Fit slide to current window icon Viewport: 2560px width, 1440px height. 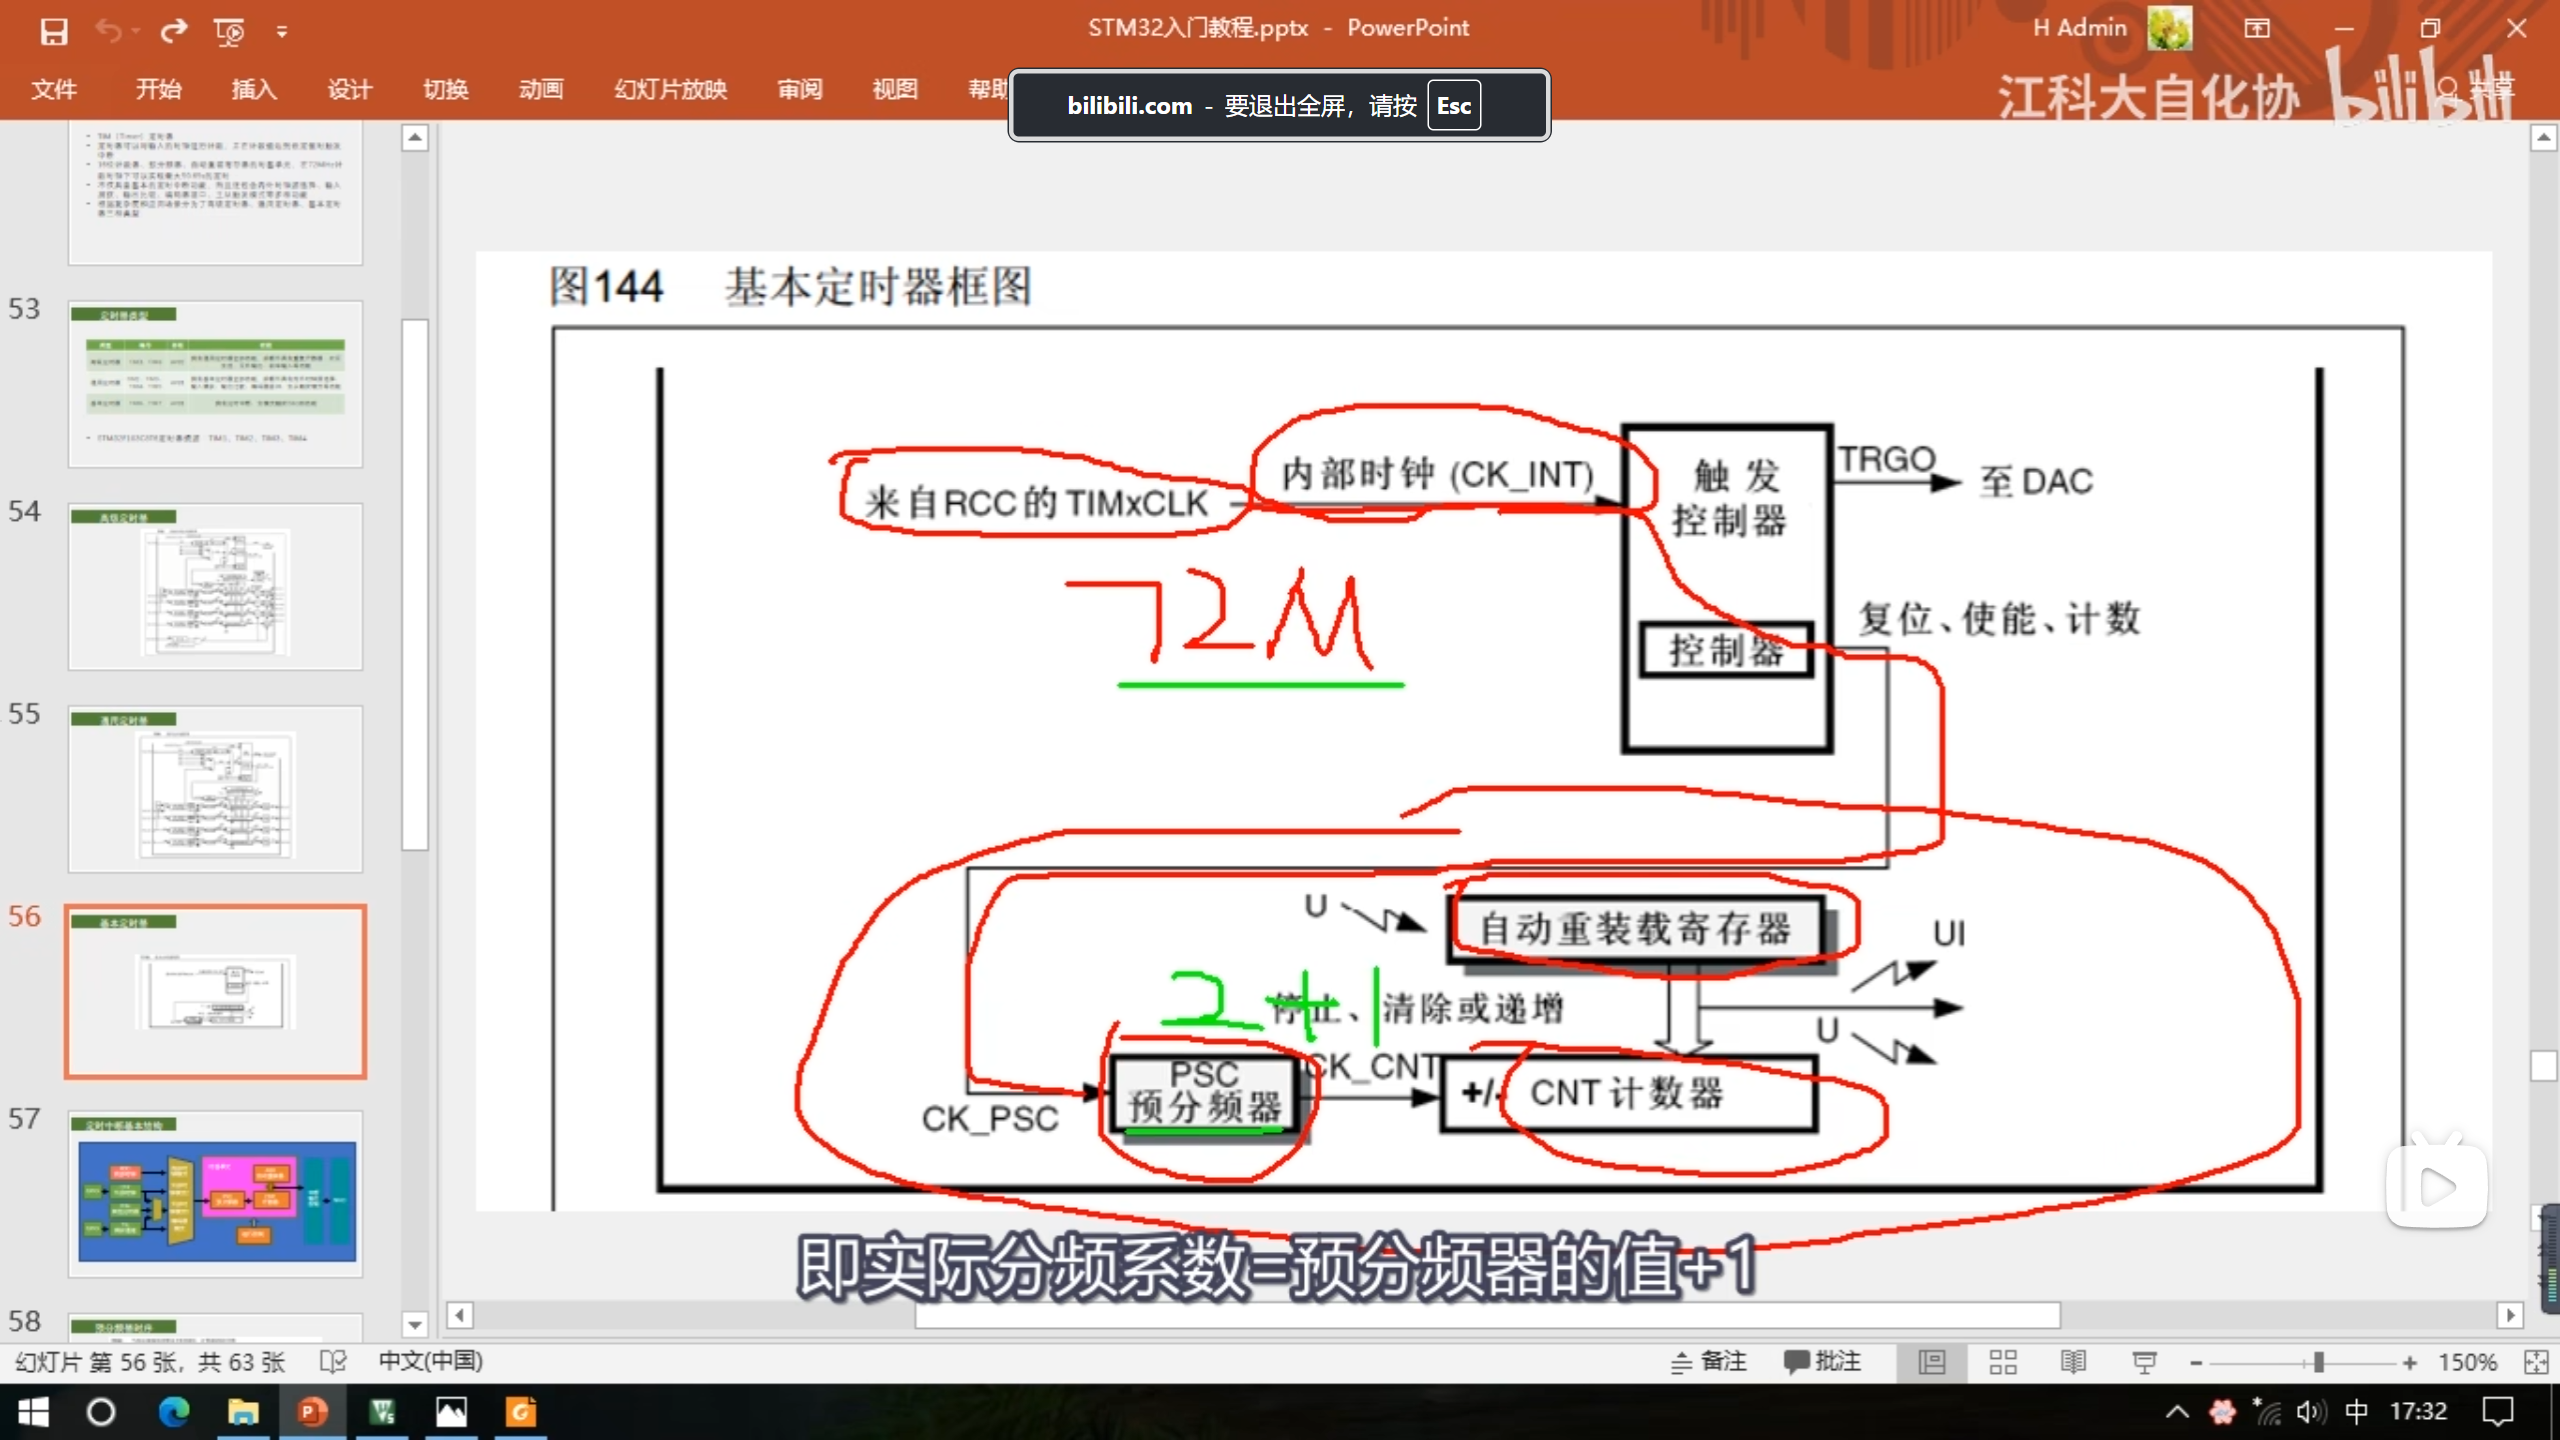pos(2536,1361)
